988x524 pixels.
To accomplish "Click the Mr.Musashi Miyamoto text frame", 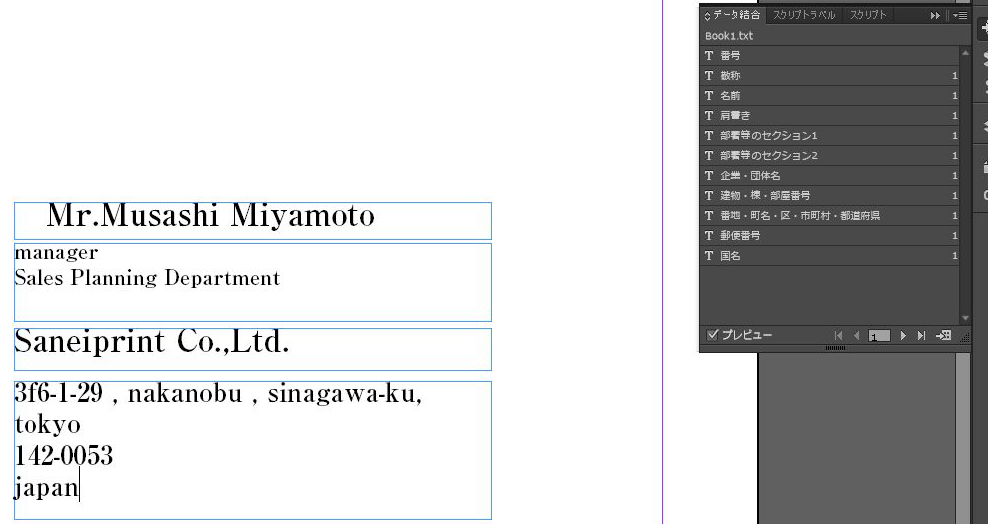I will click(253, 220).
